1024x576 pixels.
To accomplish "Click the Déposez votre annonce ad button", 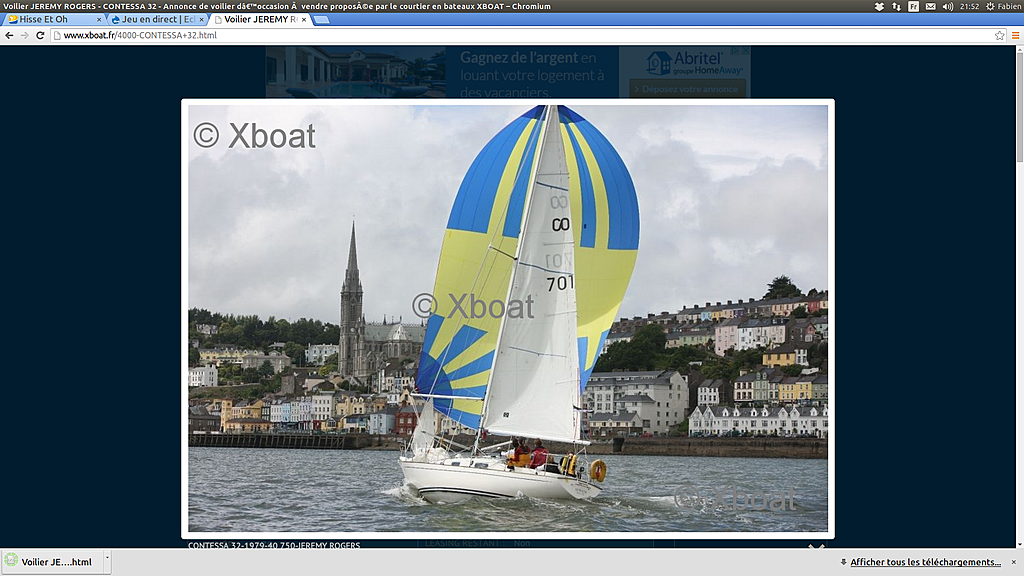I will tap(688, 89).
